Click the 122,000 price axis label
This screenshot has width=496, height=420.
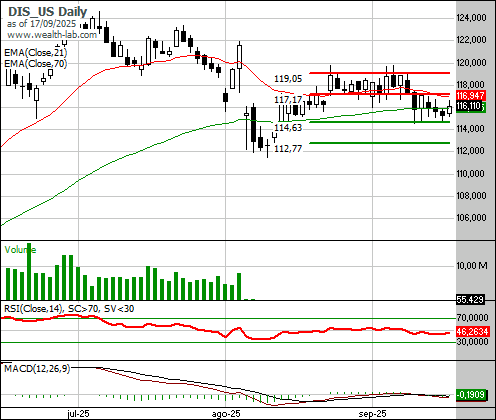pos(471,40)
